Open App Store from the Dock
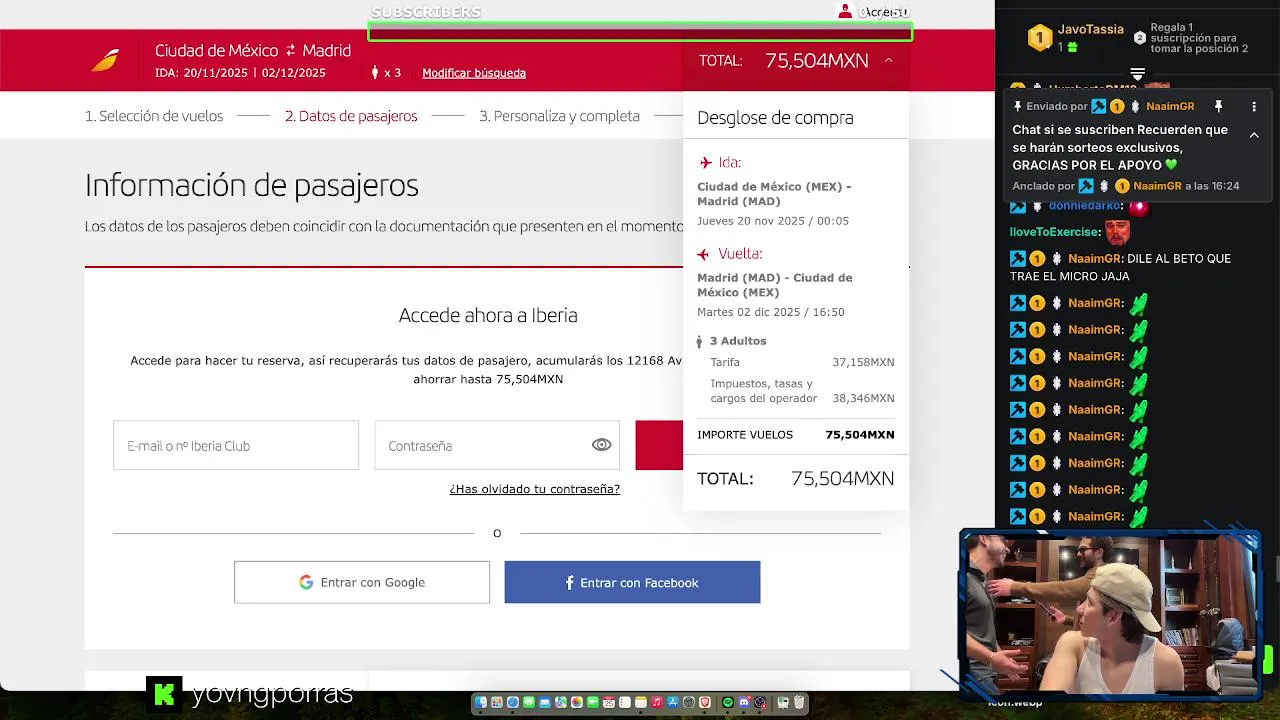This screenshot has width=1280, height=720. pos(673,702)
